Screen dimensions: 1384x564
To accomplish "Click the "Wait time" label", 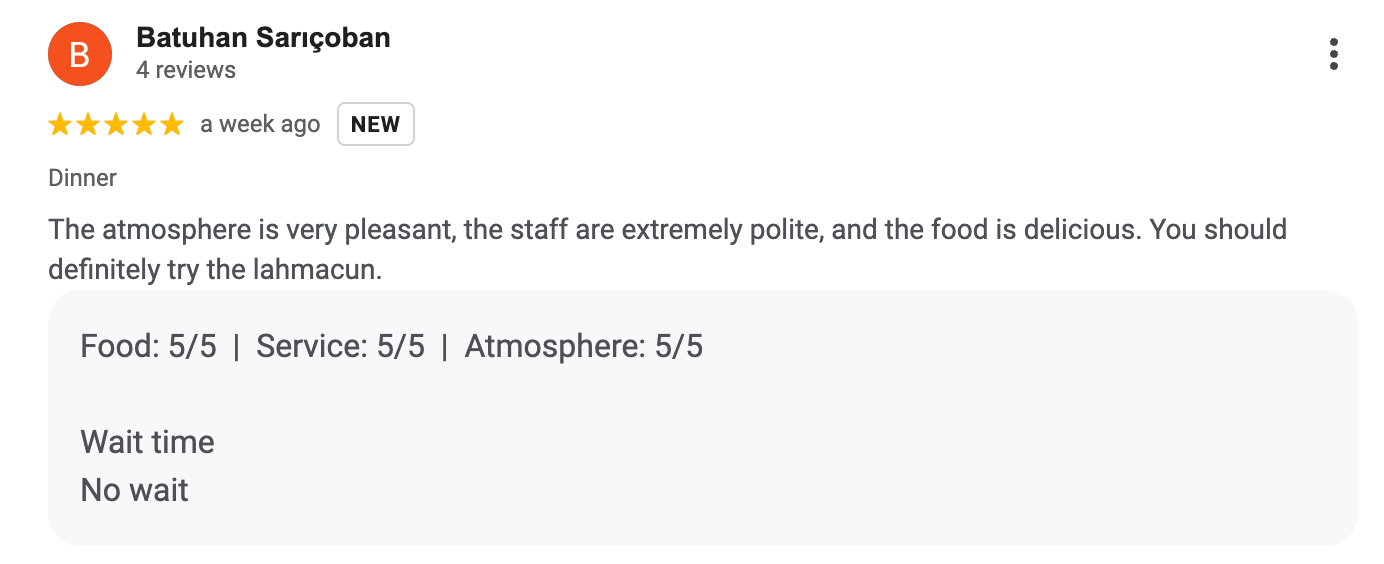I will point(147,442).
